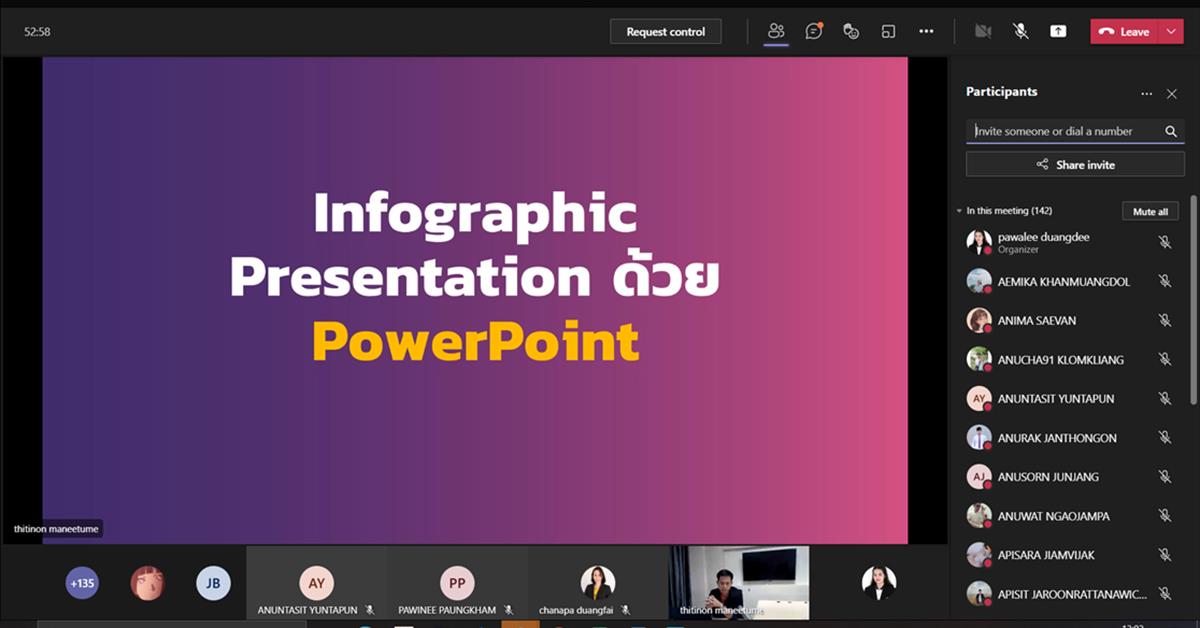The height and width of the screenshot is (628, 1200).
Task: Close the Participants panel
Action: click(x=1172, y=94)
